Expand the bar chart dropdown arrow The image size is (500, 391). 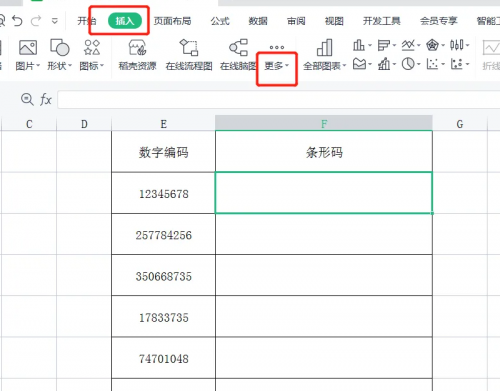point(394,45)
